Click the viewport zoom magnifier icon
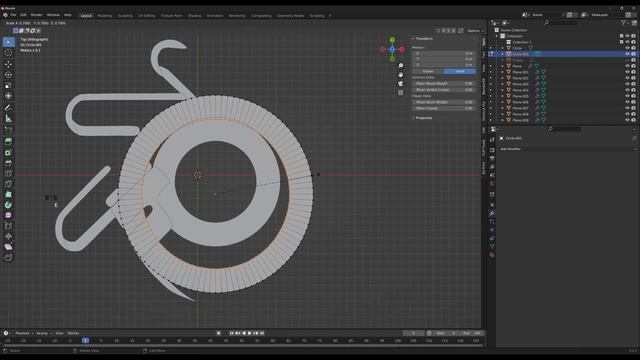This screenshot has height=360, width=640. coord(401,65)
